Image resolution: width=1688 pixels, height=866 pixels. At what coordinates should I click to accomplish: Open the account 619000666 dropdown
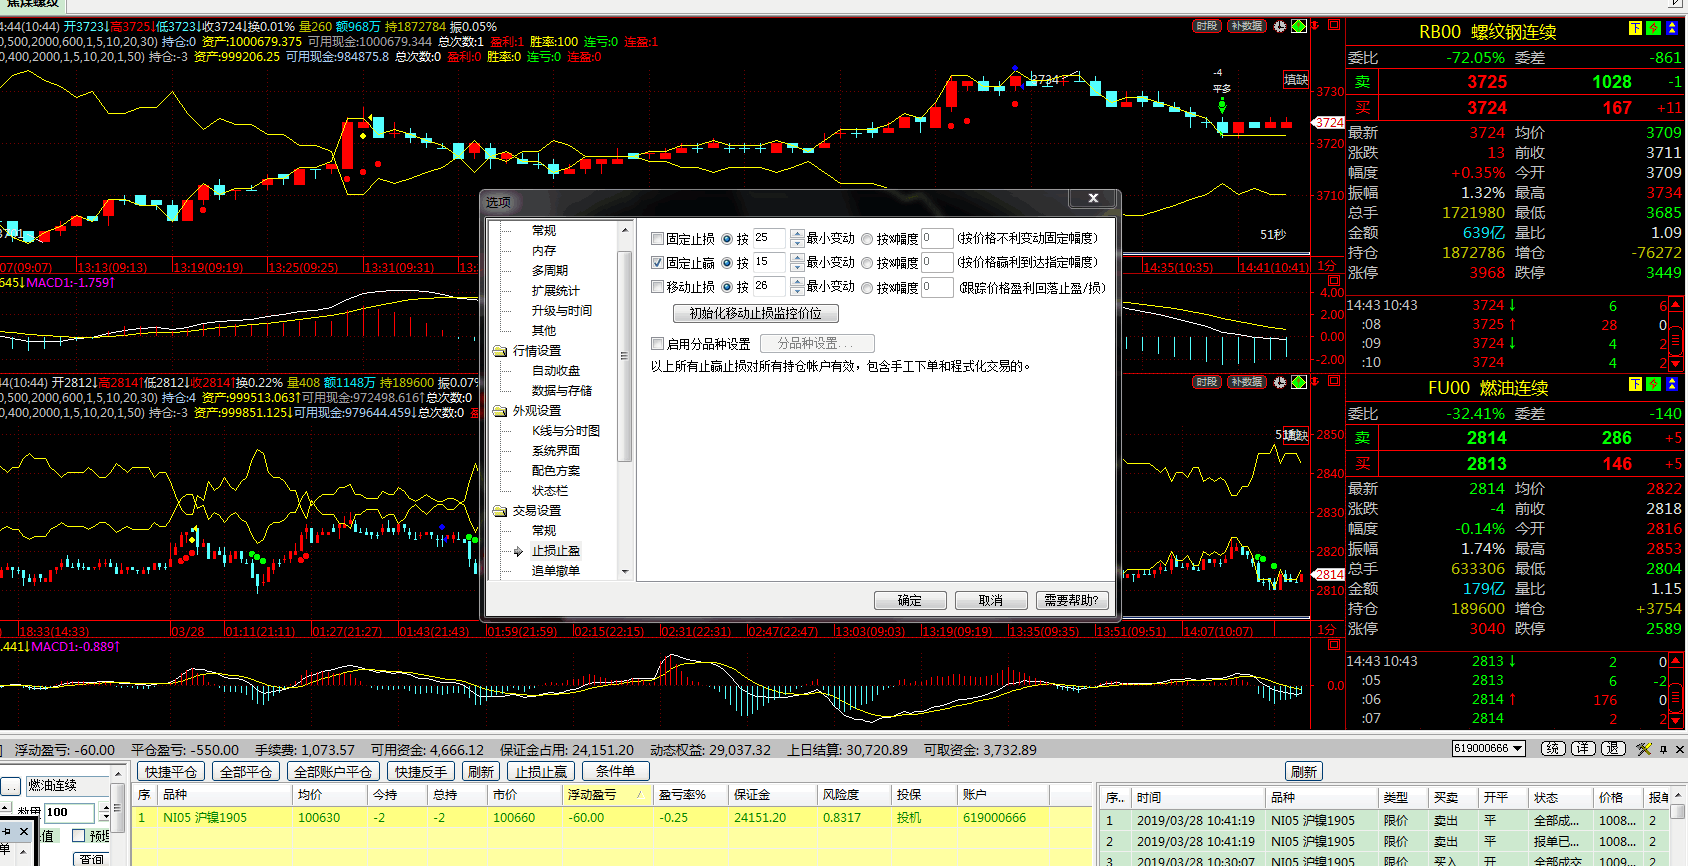(1518, 748)
